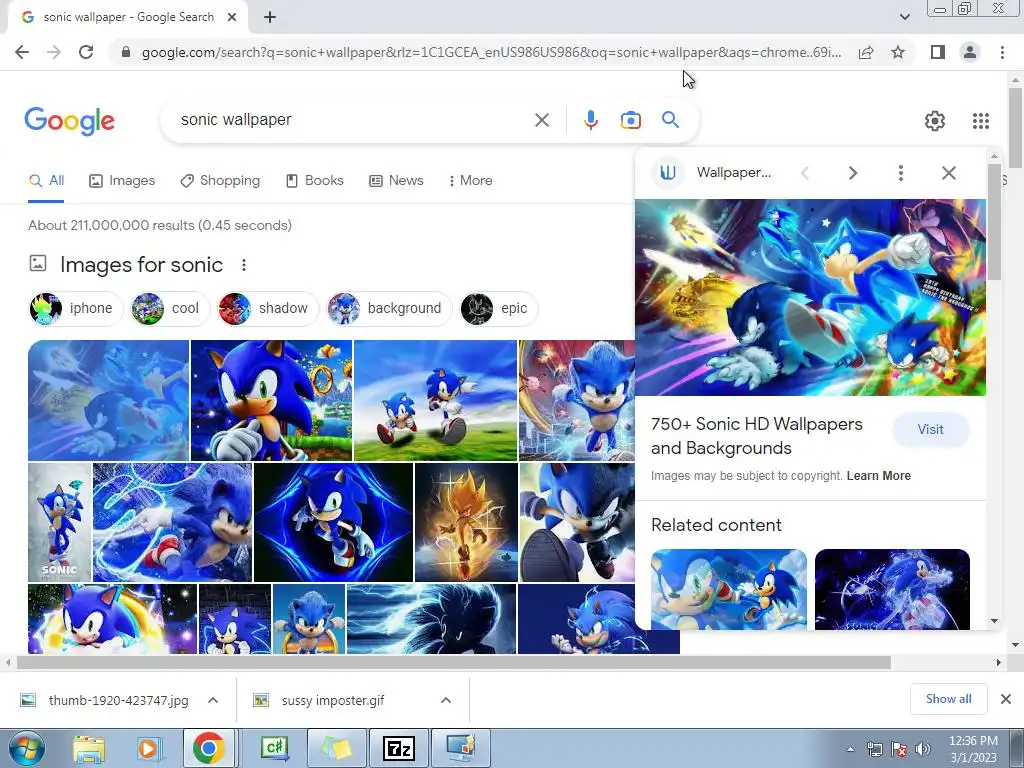Select the All results tab
Screen dimensions: 1024x768
click(46, 181)
